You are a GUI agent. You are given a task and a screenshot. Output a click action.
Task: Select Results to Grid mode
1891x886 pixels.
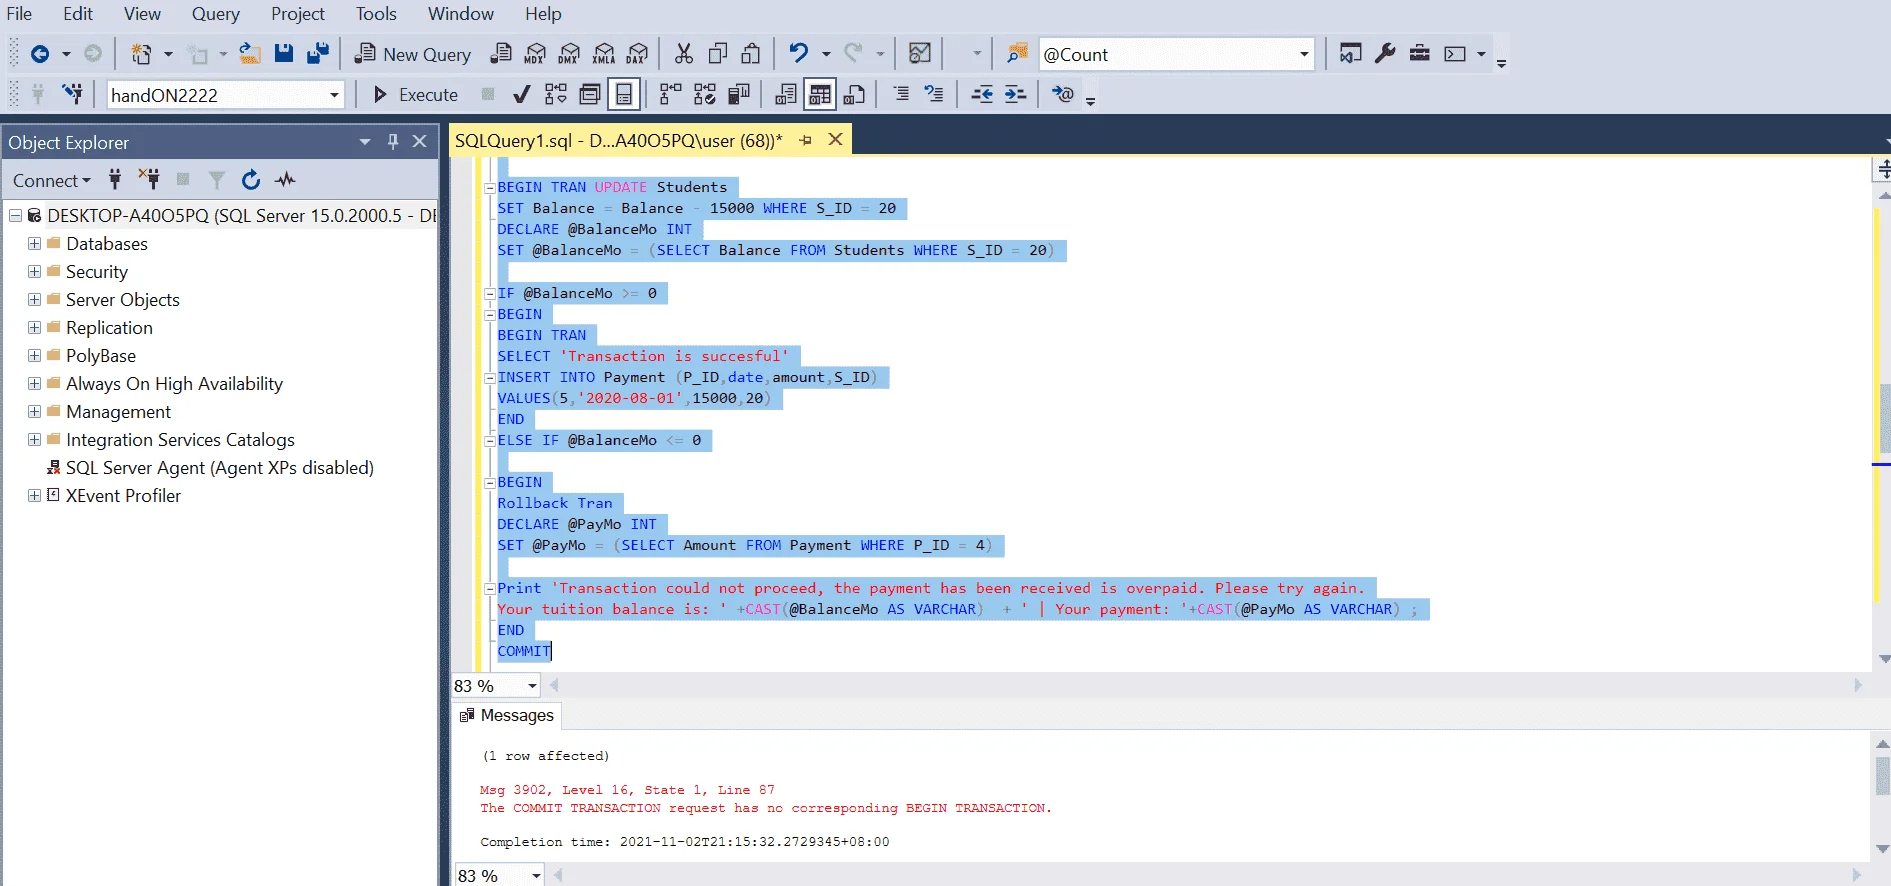pos(820,95)
